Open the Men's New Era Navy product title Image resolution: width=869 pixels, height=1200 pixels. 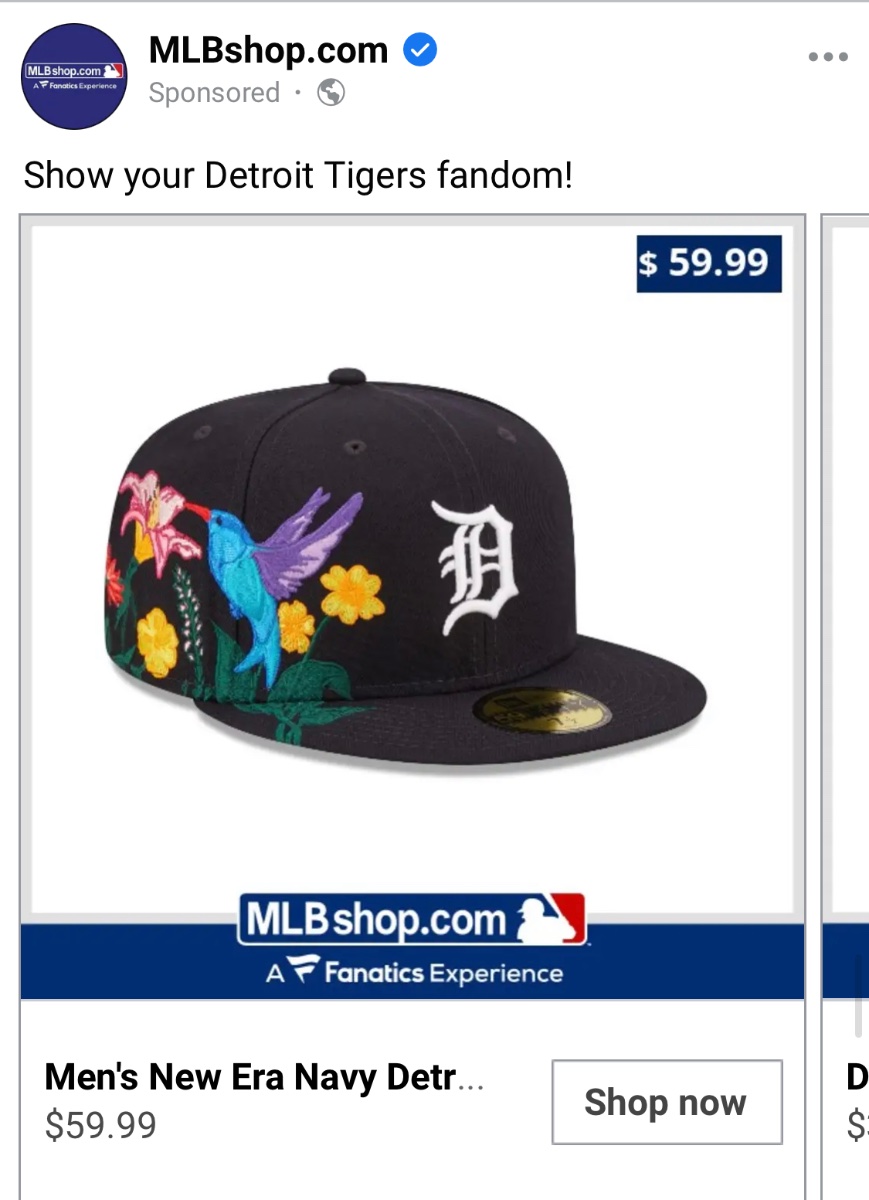264,1078
